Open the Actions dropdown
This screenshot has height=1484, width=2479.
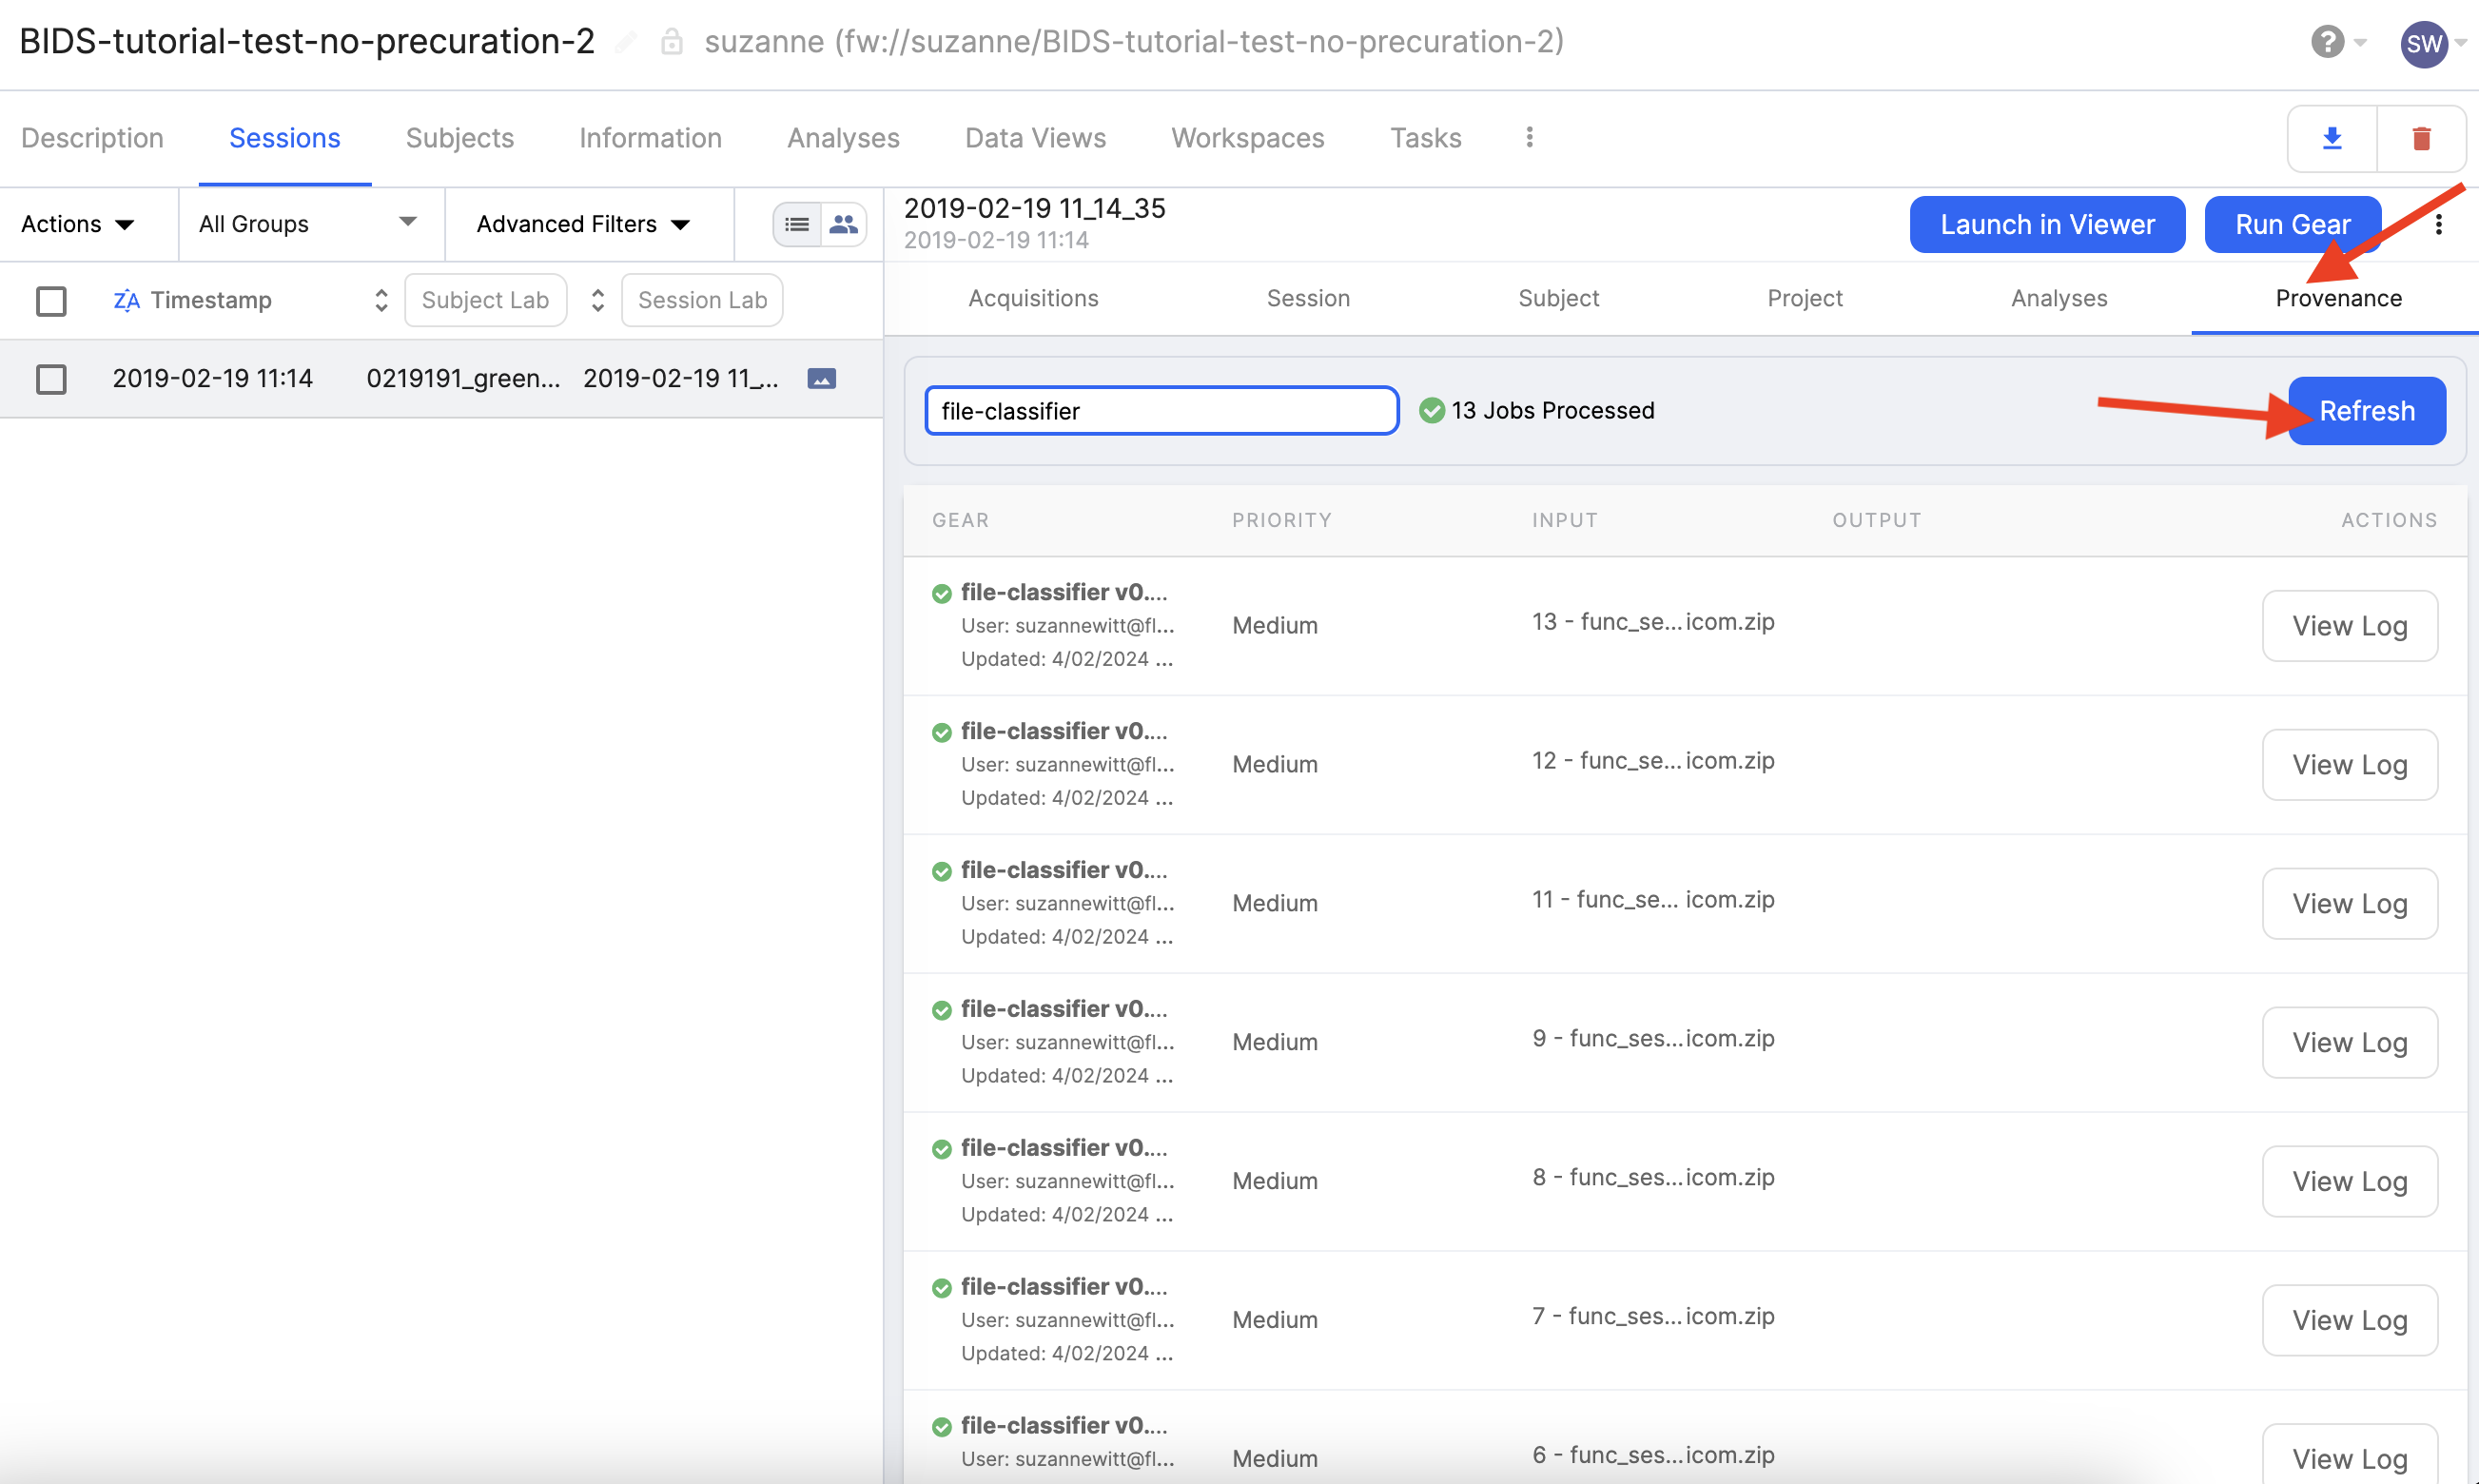pyautogui.click(x=77, y=224)
